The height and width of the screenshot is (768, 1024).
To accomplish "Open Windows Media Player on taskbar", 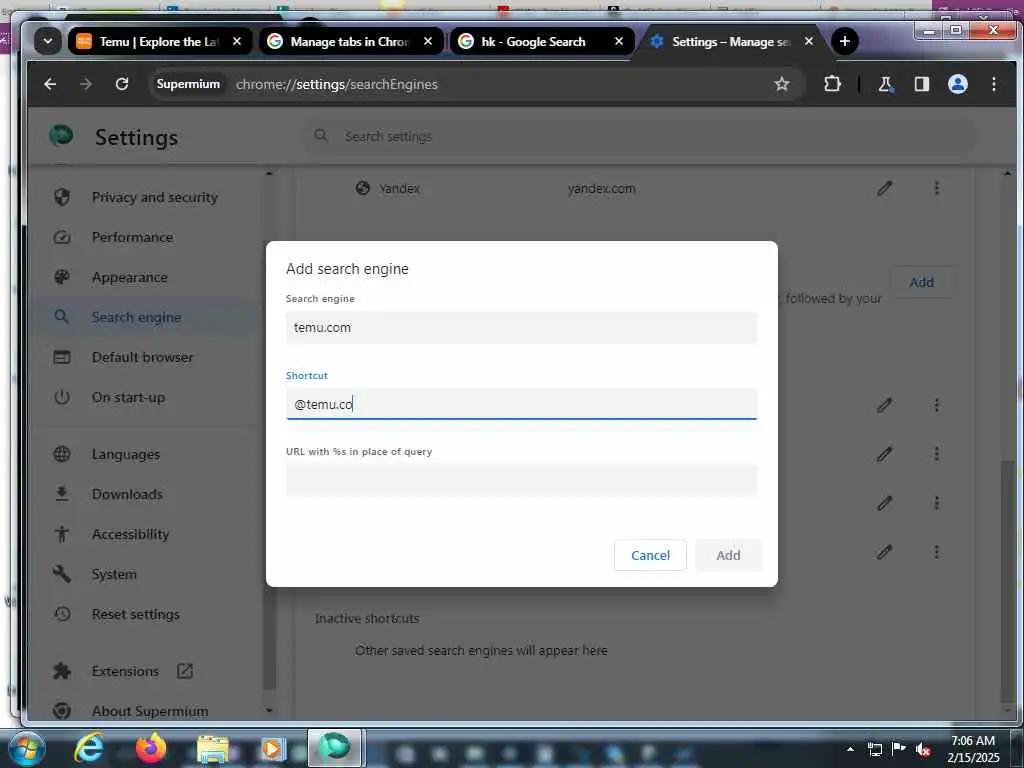I will pyautogui.click(x=272, y=749).
